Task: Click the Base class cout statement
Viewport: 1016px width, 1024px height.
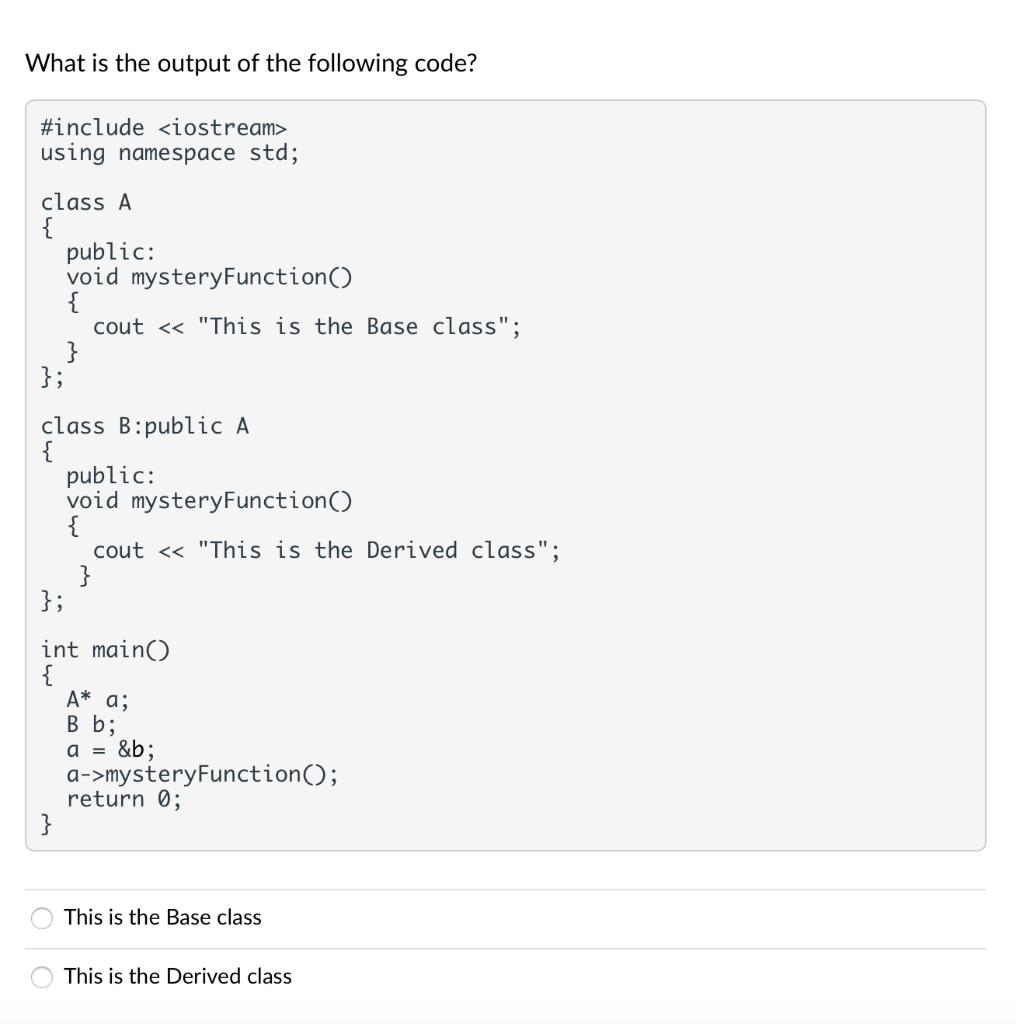Action: [306, 326]
